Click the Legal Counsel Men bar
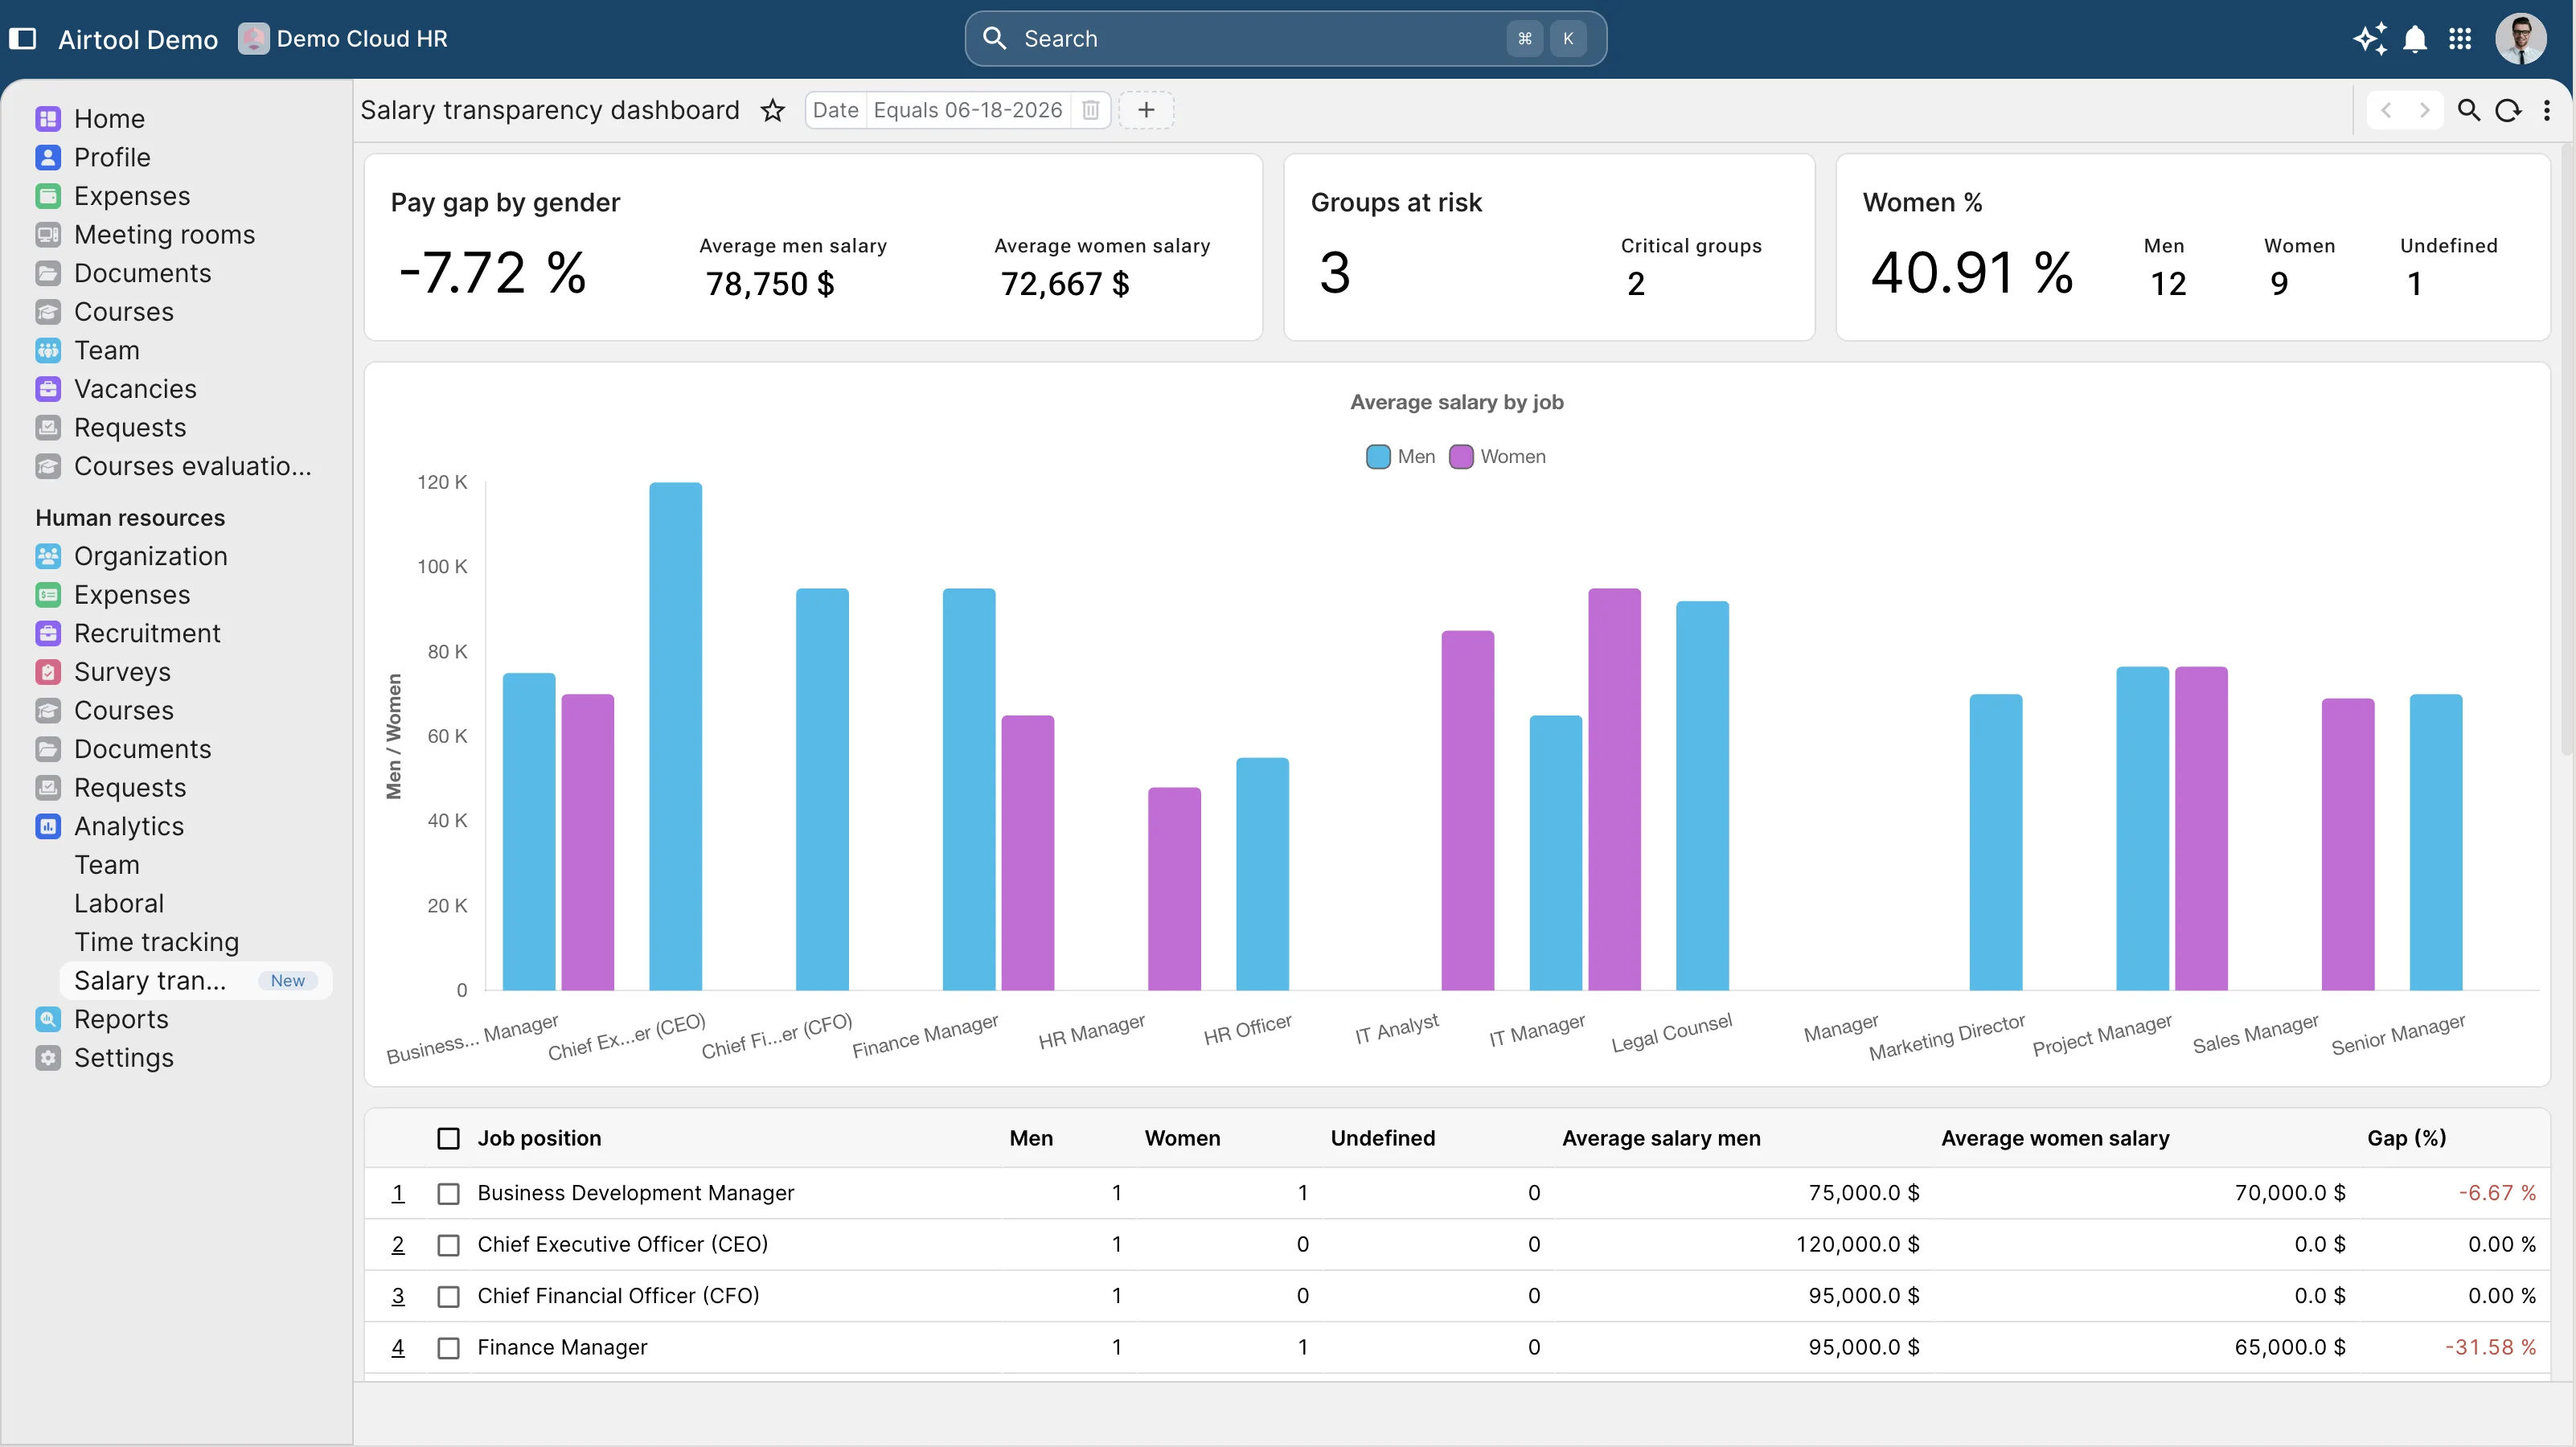Screen dimensions: 2576x1447 point(1702,796)
